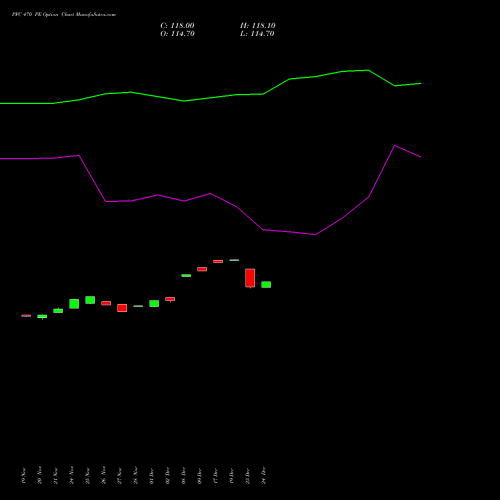Click the chart title text at top-left
The image size is (500, 500).
tap(64, 15)
